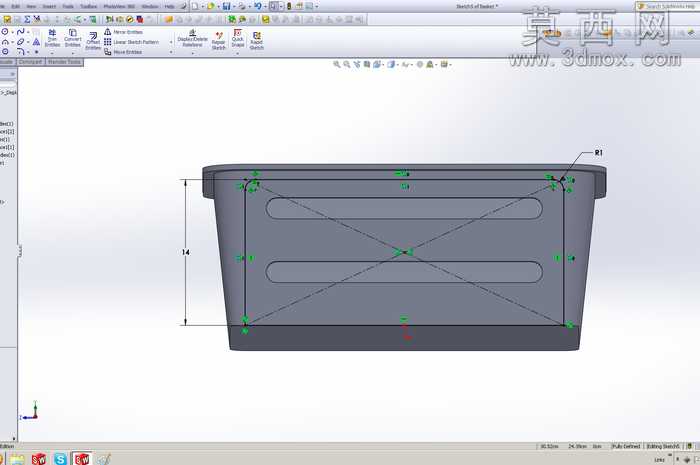Expand Linear Sketch Pattern dropdown arrow
The image size is (700, 465).
coord(171,42)
